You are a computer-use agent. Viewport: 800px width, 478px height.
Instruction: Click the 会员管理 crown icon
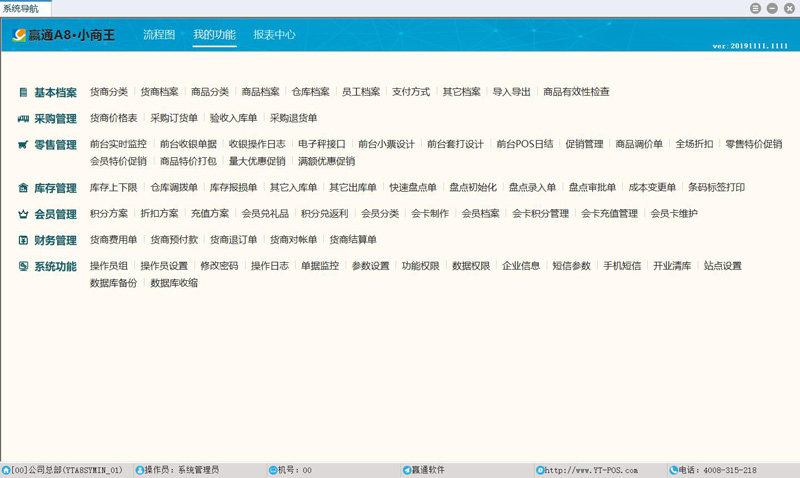[23, 214]
